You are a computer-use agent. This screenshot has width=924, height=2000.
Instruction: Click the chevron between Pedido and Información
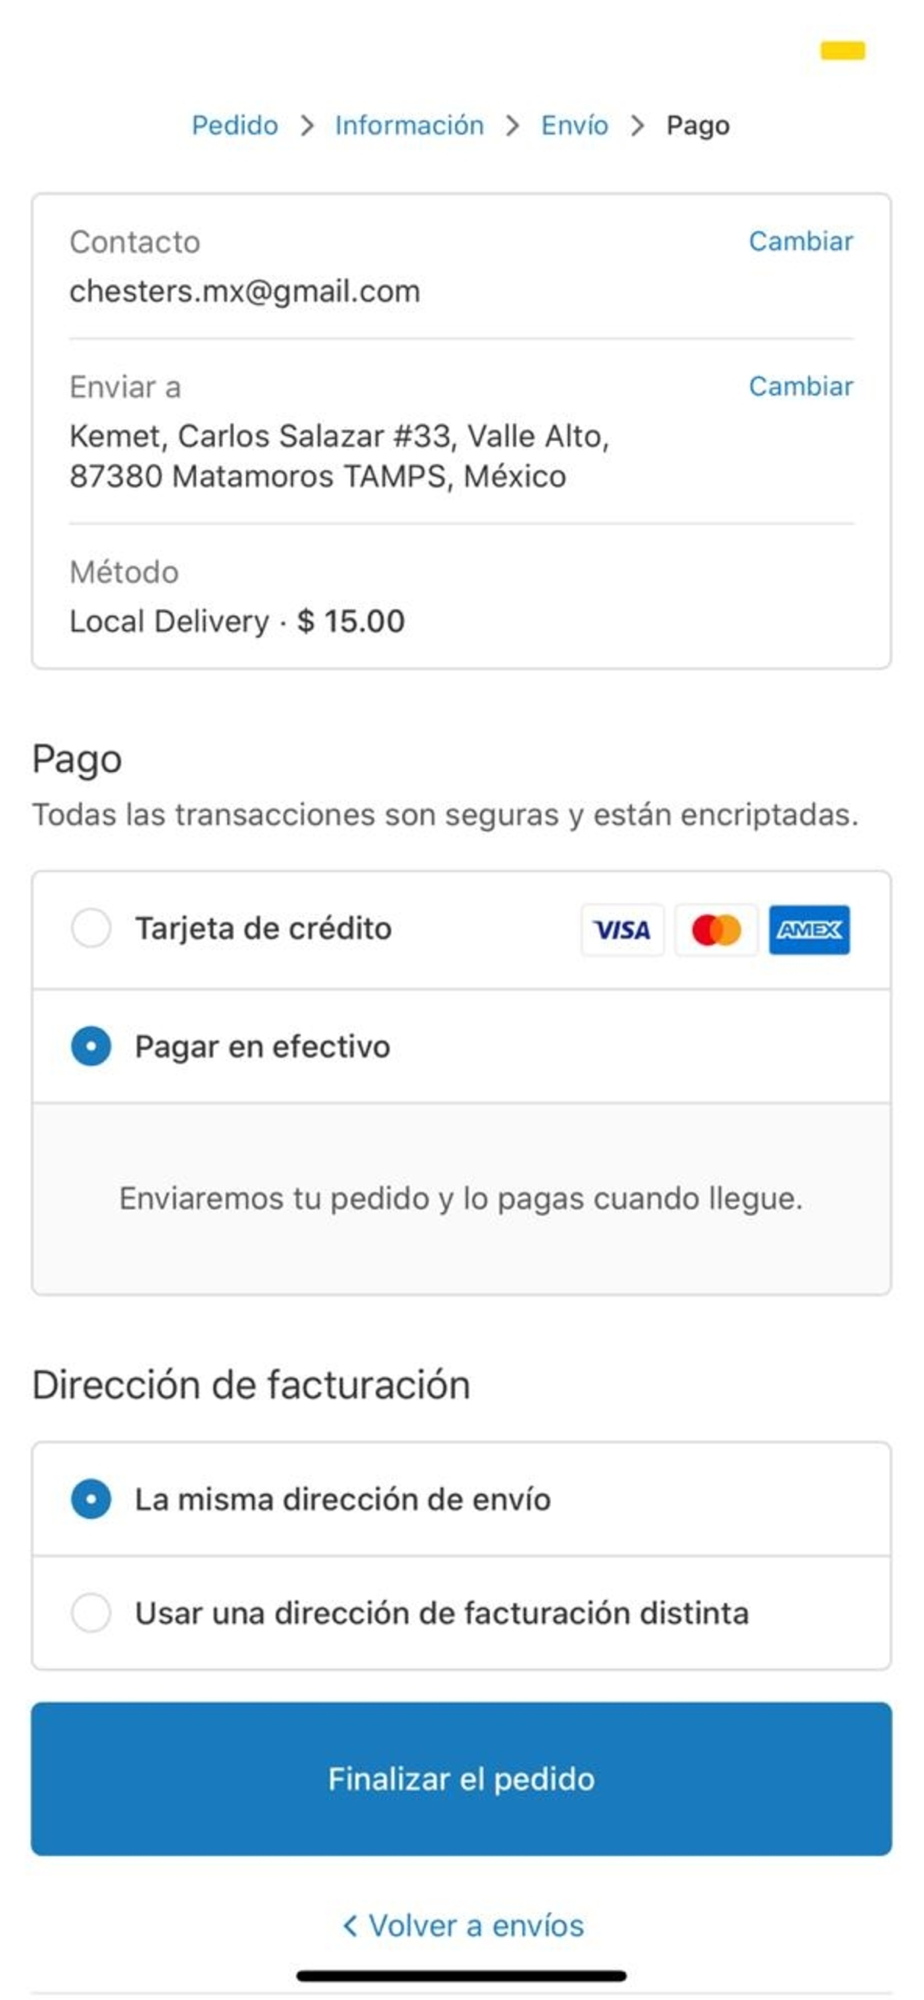pyautogui.click(x=307, y=125)
